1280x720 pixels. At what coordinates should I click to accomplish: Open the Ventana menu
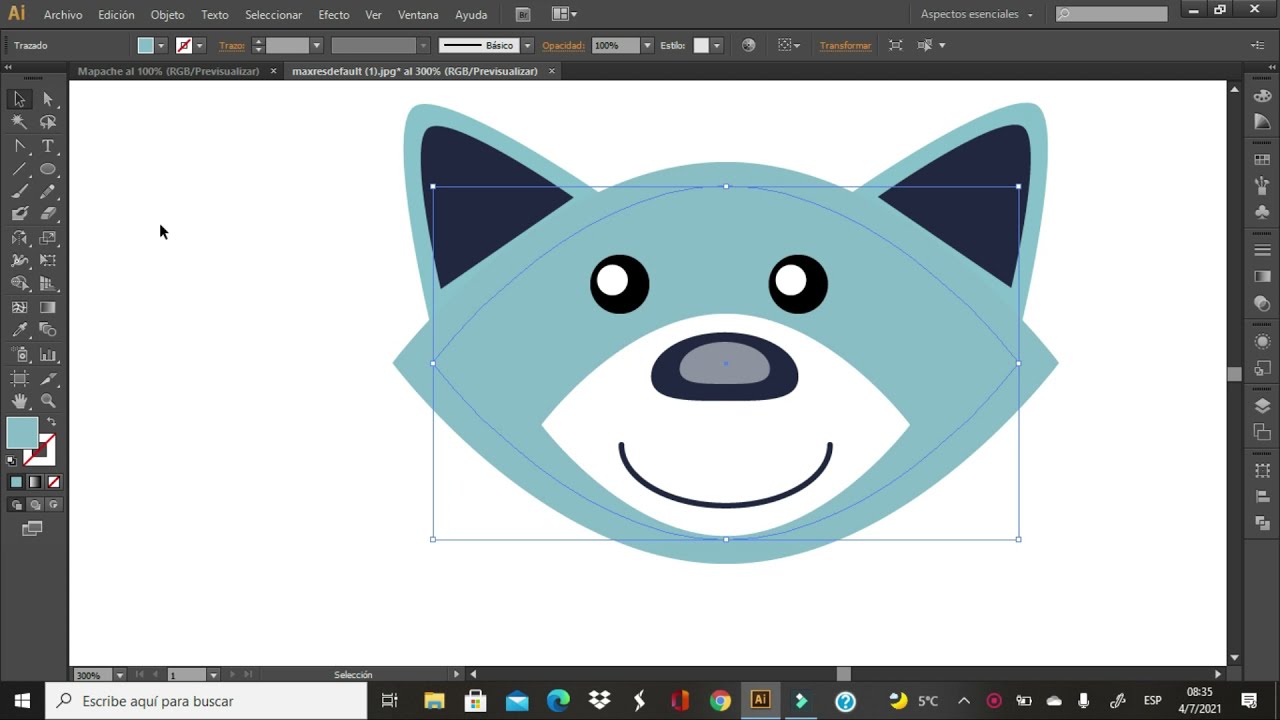[x=418, y=15]
